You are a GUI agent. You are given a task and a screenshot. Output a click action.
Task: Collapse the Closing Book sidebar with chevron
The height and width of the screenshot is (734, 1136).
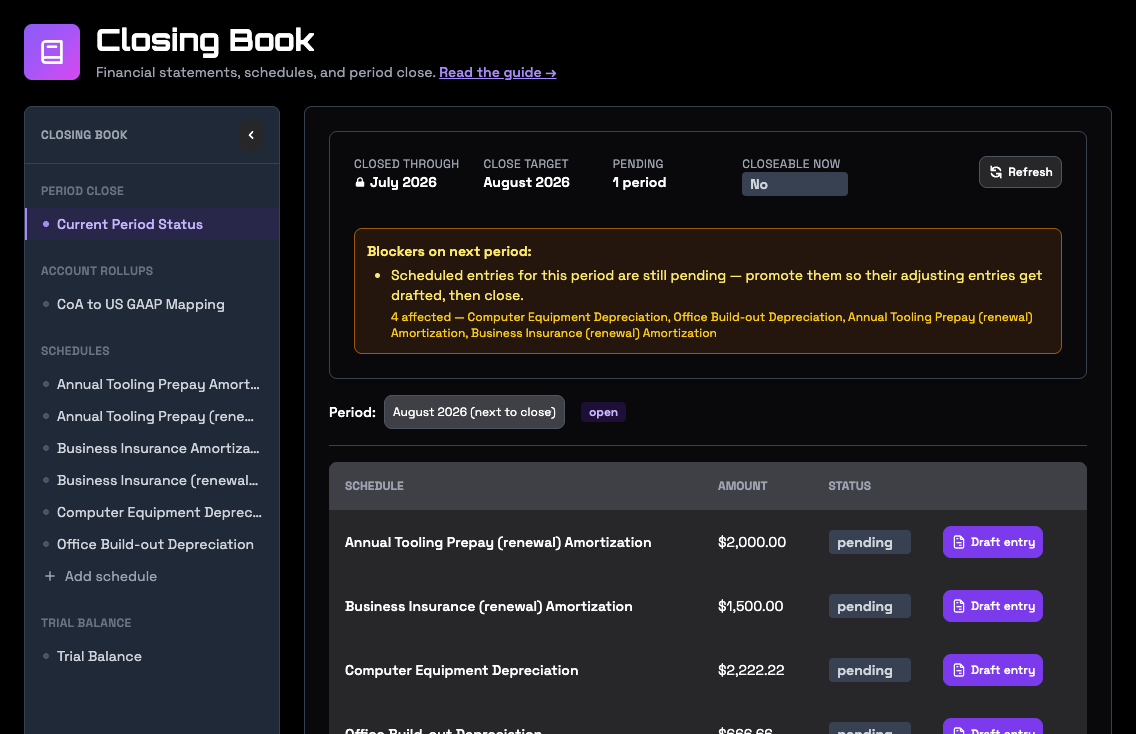click(251, 135)
